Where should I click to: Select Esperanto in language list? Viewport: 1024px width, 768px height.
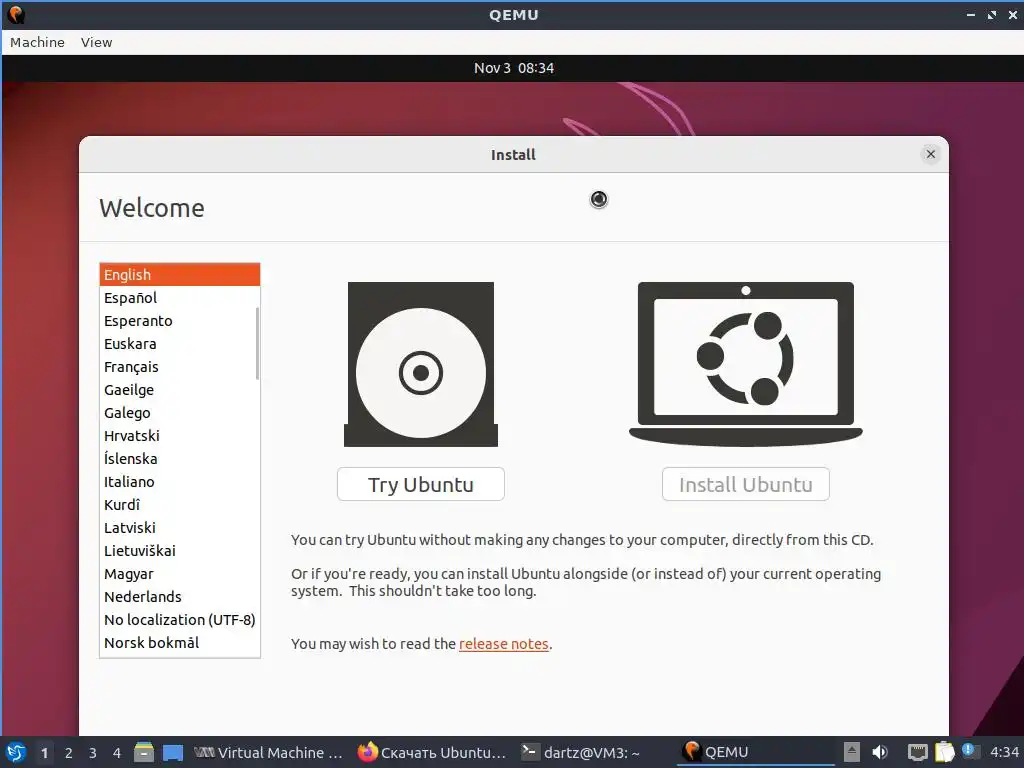pyautogui.click(x=180, y=321)
